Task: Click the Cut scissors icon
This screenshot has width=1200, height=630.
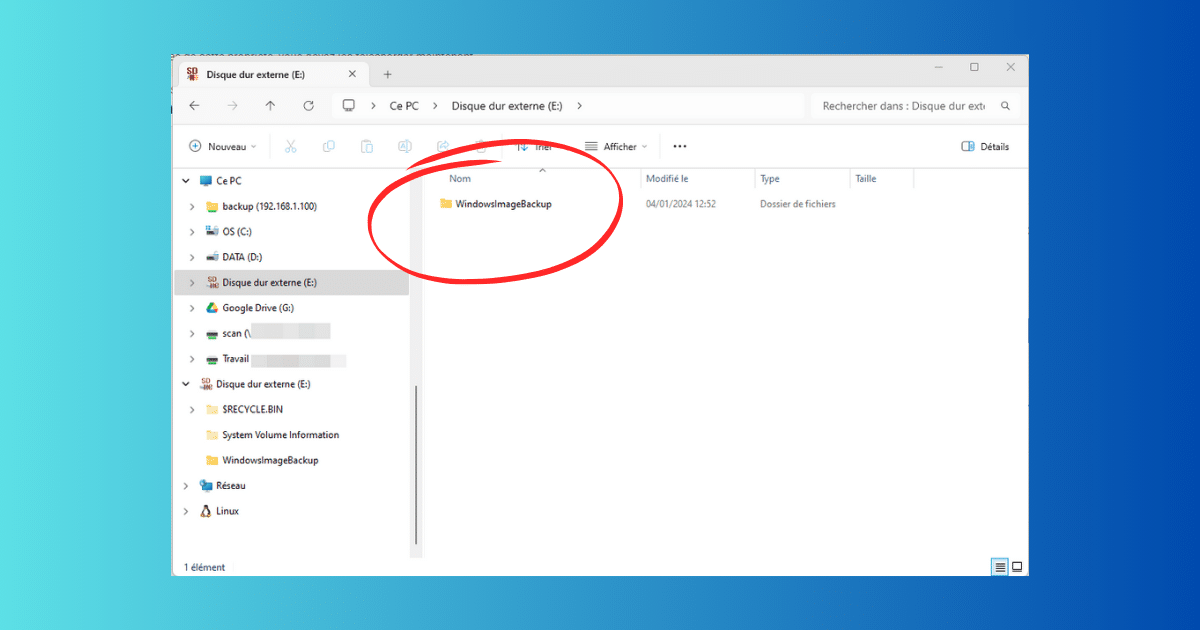Action: click(290, 147)
